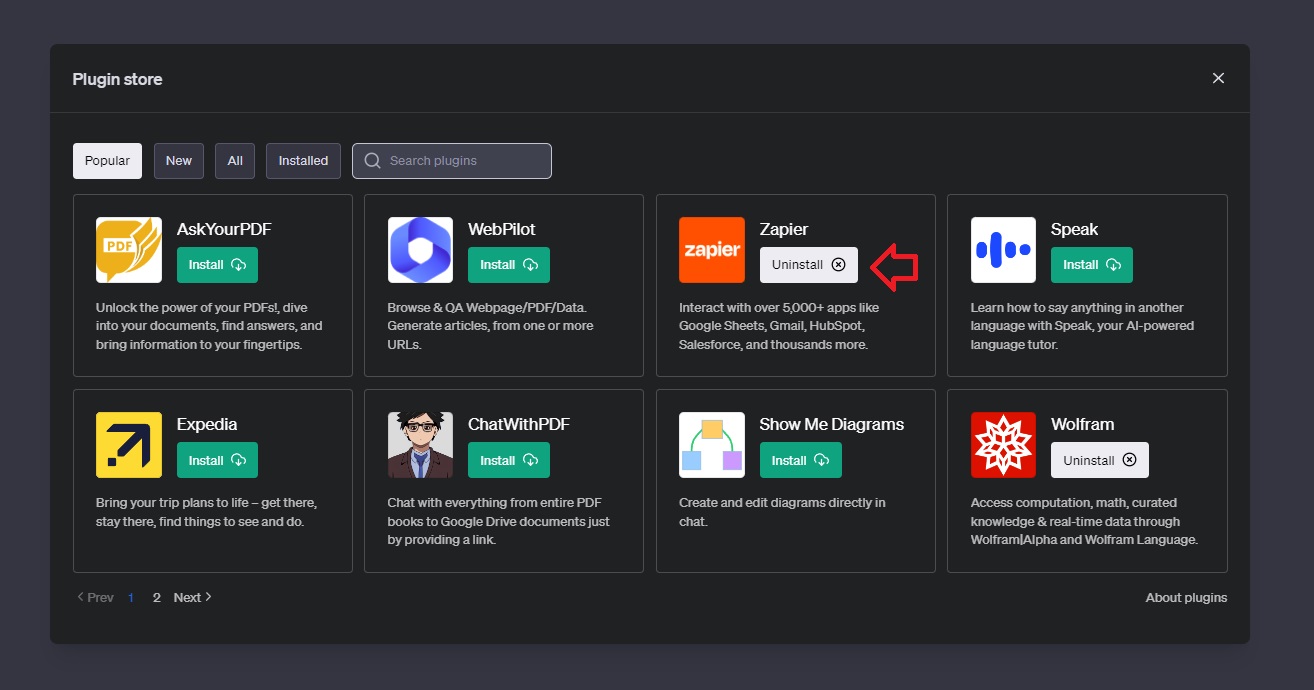Click the Speak title text
Image resolution: width=1314 pixels, height=690 pixels.
click(x=1075, y=229)
